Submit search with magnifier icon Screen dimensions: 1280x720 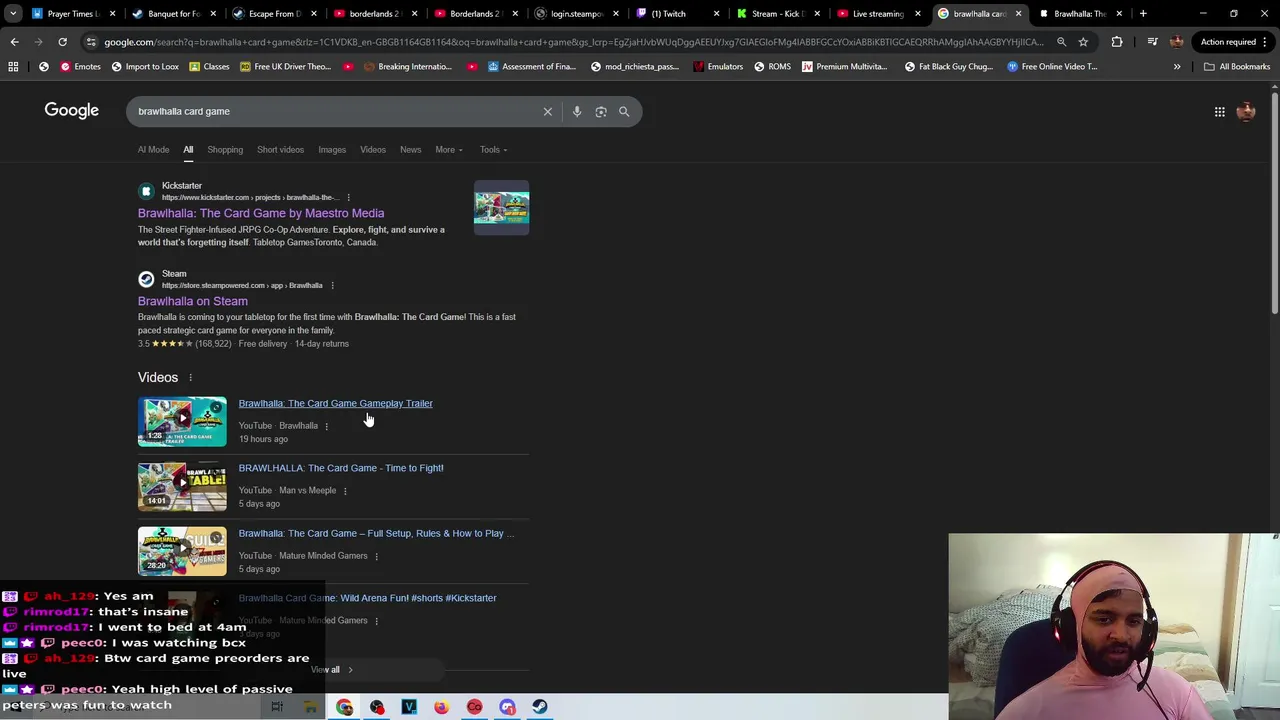[624, 111]
